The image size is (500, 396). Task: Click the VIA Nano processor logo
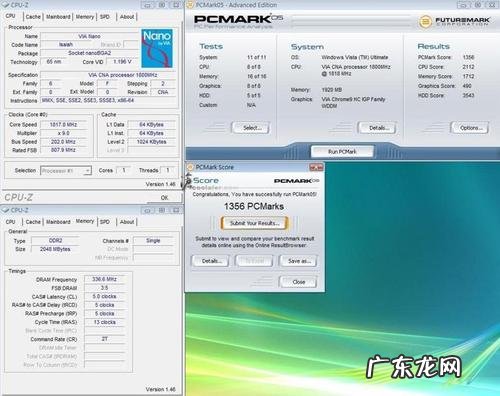157,49
